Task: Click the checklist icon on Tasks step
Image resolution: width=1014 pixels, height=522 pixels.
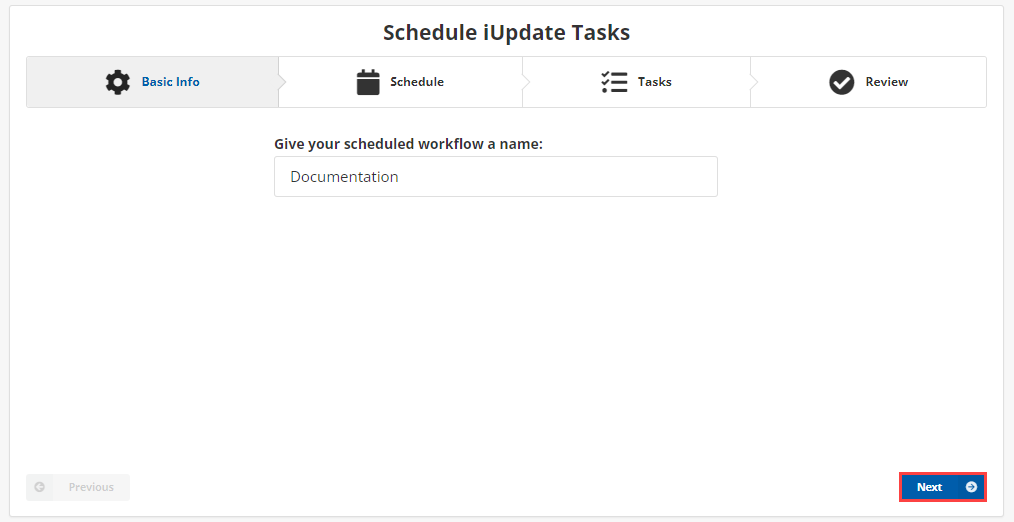Action: [614, 82]
